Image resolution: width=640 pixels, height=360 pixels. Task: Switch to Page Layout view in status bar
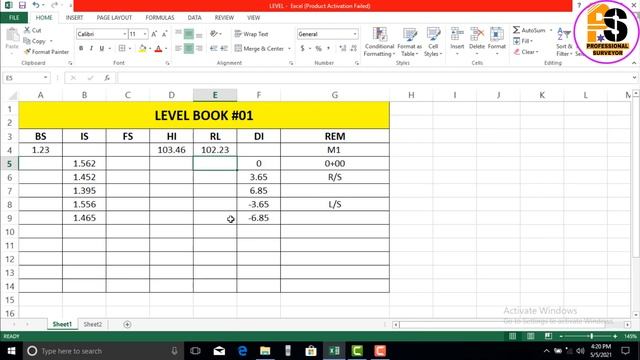(x=530, y=336)
